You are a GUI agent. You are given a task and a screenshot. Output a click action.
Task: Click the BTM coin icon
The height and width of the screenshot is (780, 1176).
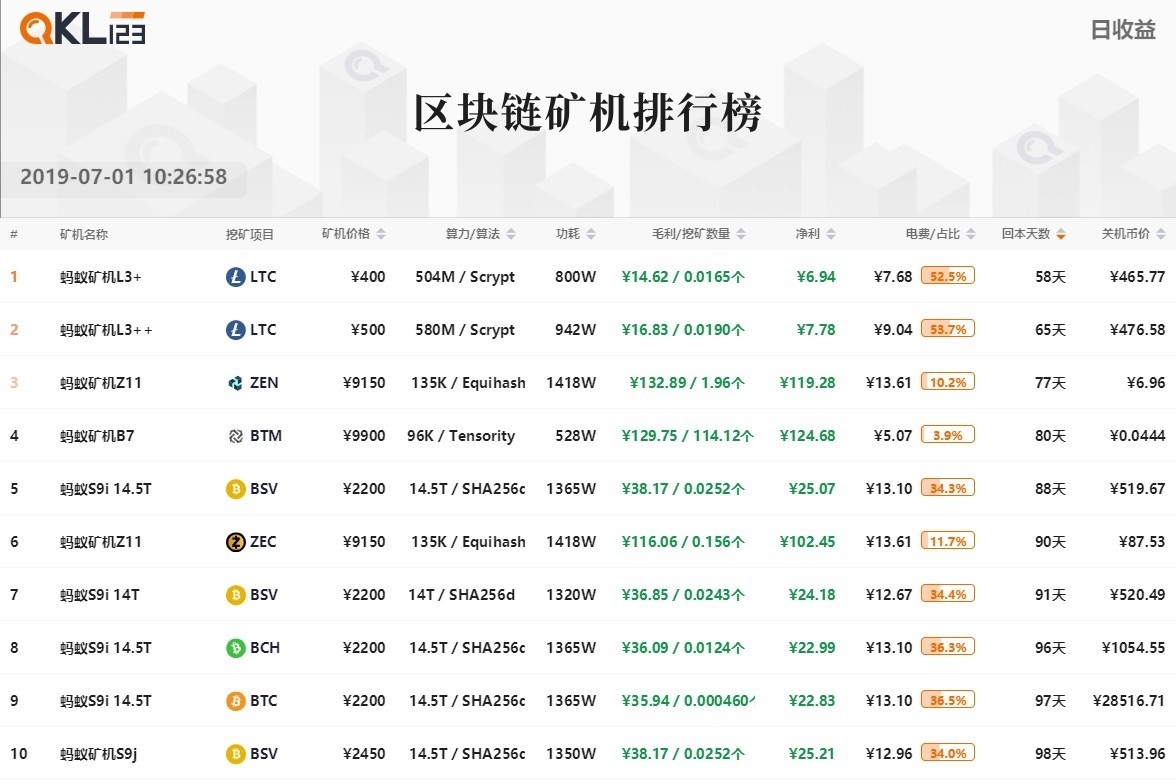click(236, 436)
